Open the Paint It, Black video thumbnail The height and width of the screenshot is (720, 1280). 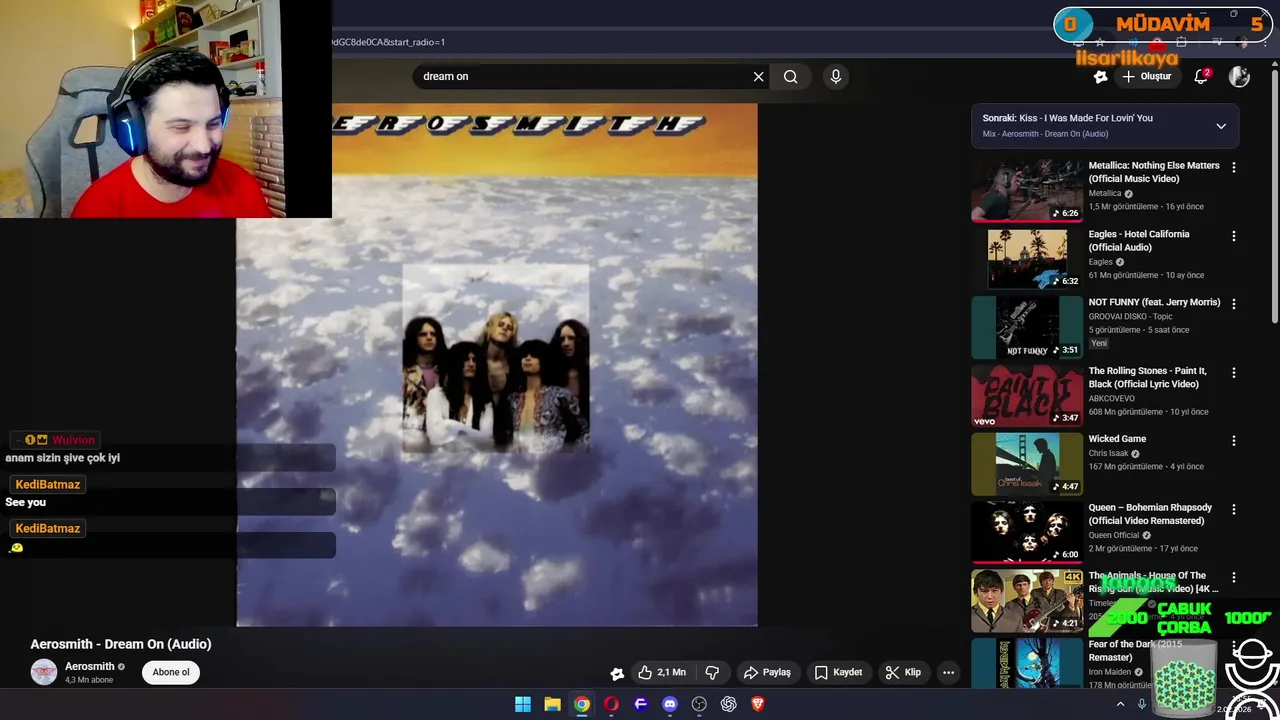(1027, 395)
